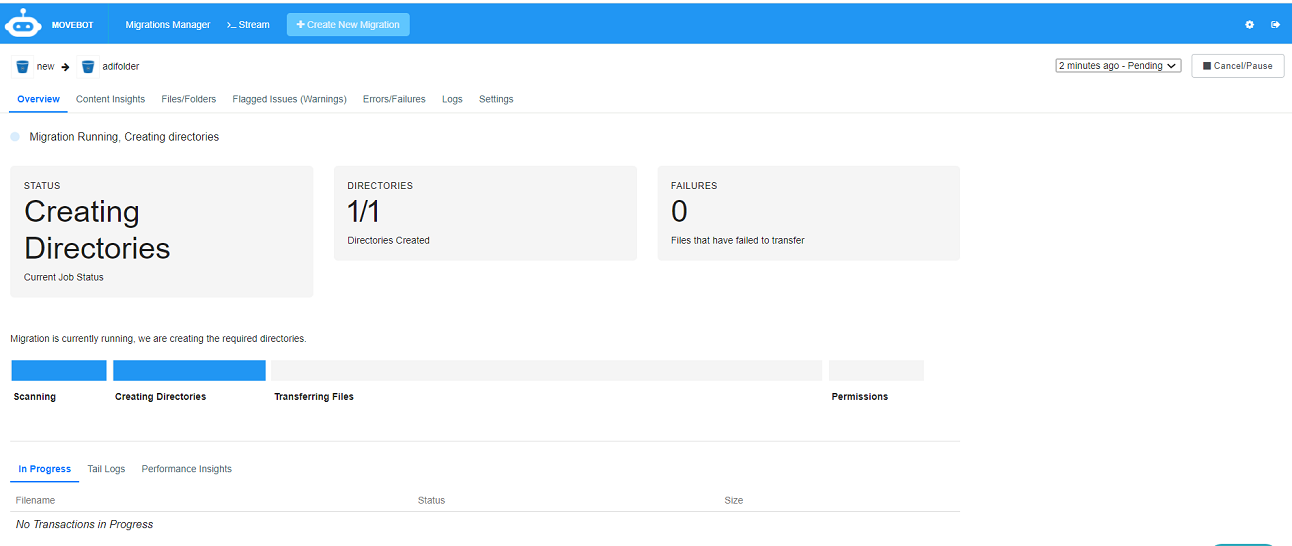Select the Errors/Failures tab
This screenshot has height=546, width=1292.
pos(394,99)
